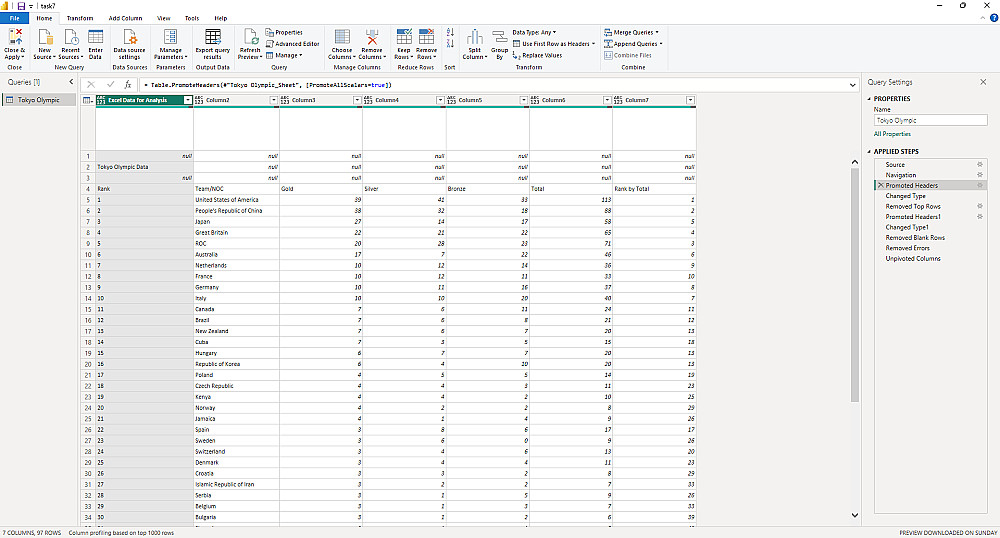Switch to the Transform ribbon tab
This screenshot has width=1000, height=538.
[x=80, y=18]
